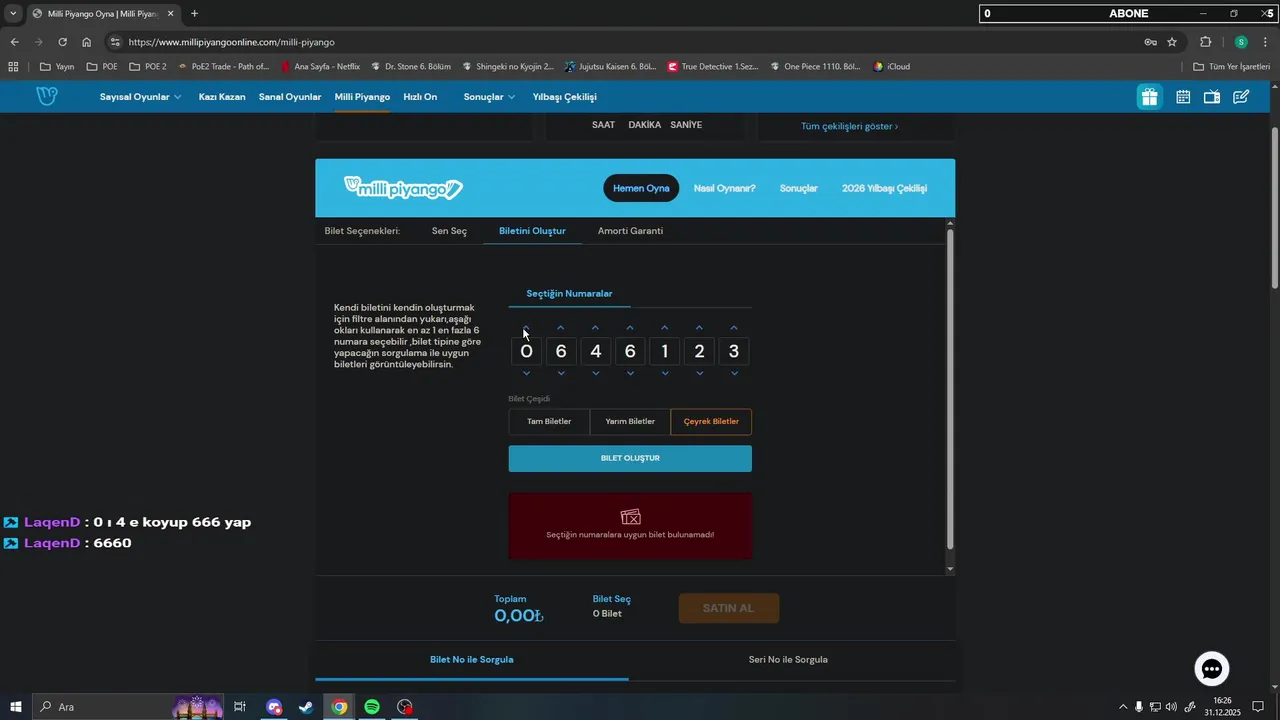Decrease the fifth digit showing 1
Viewport: 1280px width, 720px height.
coord(665,374)
